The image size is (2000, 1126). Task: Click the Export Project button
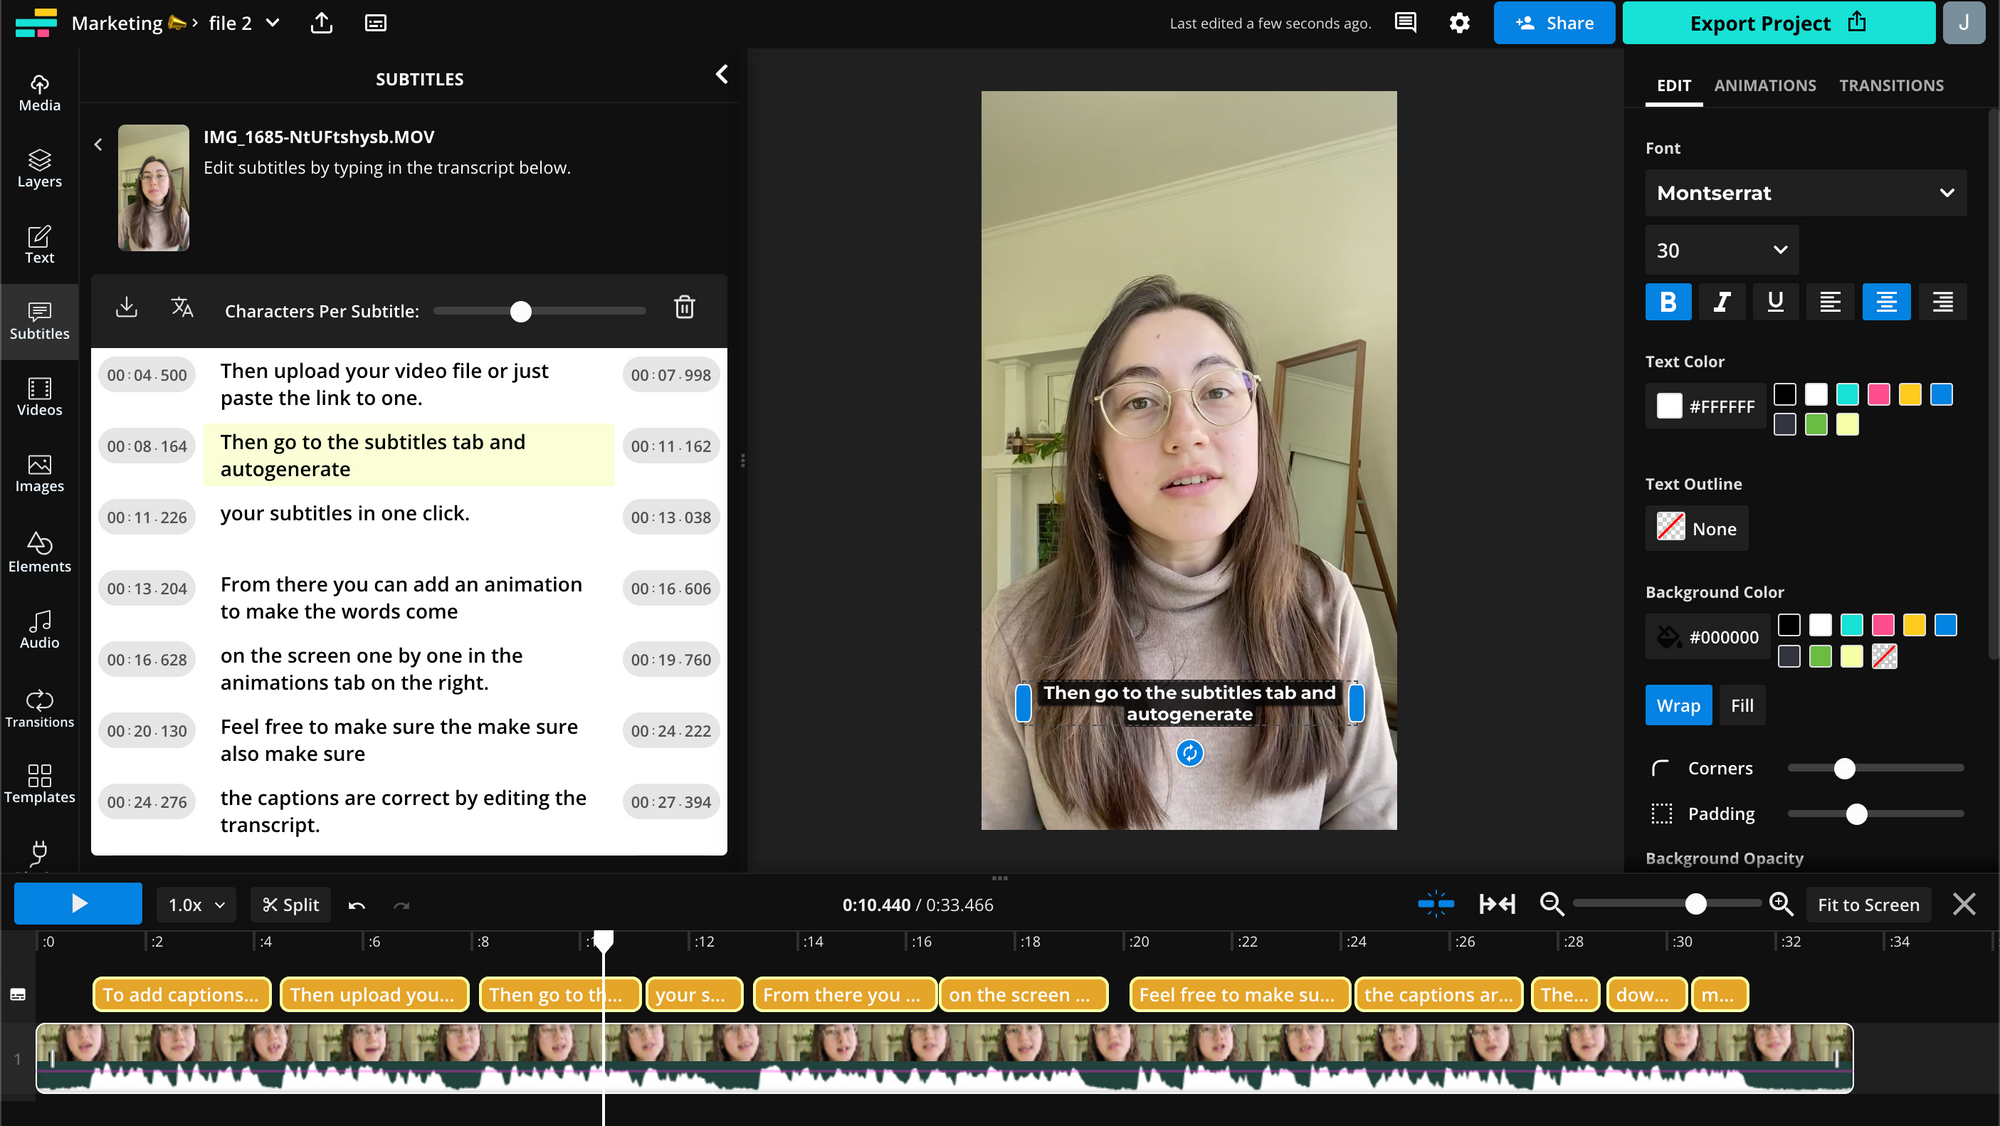coord(1777,22)
